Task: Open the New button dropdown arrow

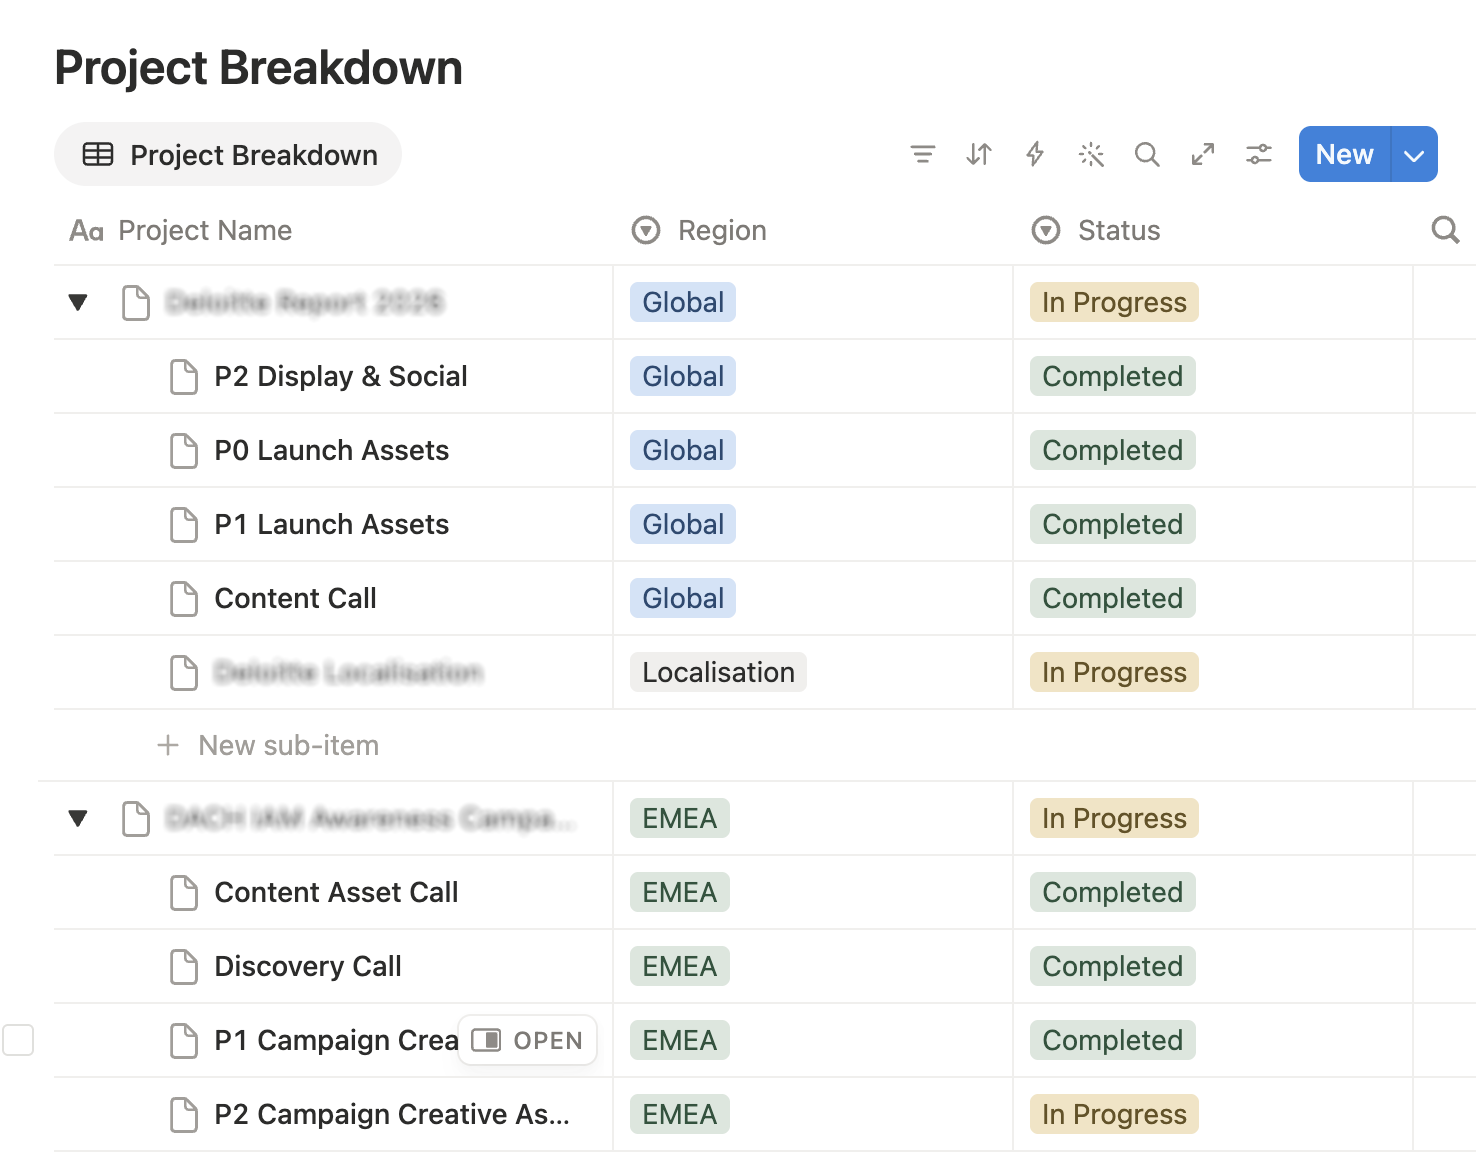Action: pyautogui.click(x=1414, y=154)
